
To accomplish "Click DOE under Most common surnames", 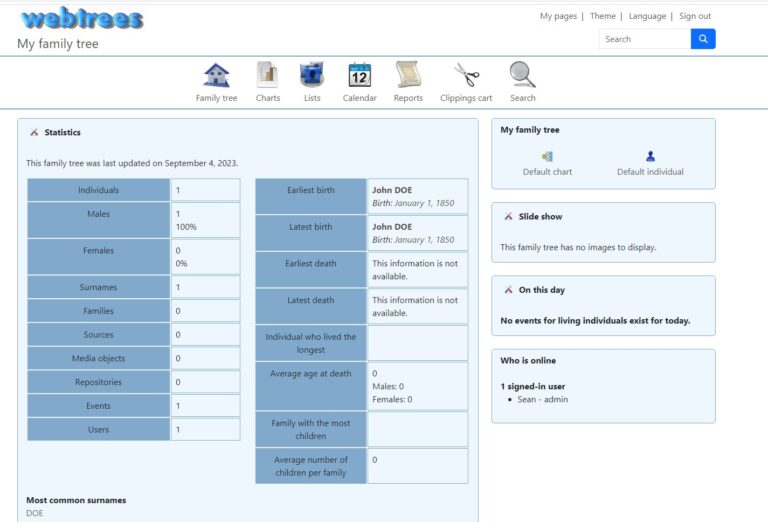I will (34, 513).
